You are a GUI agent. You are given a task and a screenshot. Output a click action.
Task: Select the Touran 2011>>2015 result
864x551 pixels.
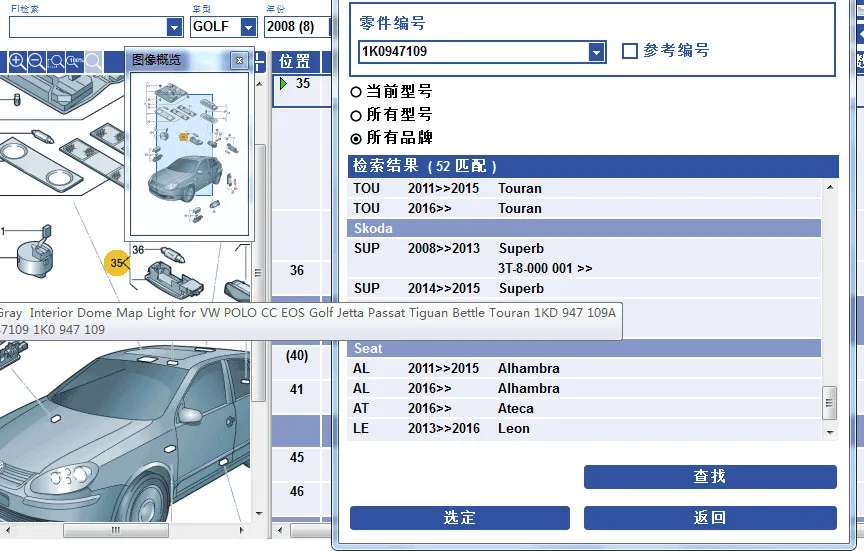pos(584,188)
